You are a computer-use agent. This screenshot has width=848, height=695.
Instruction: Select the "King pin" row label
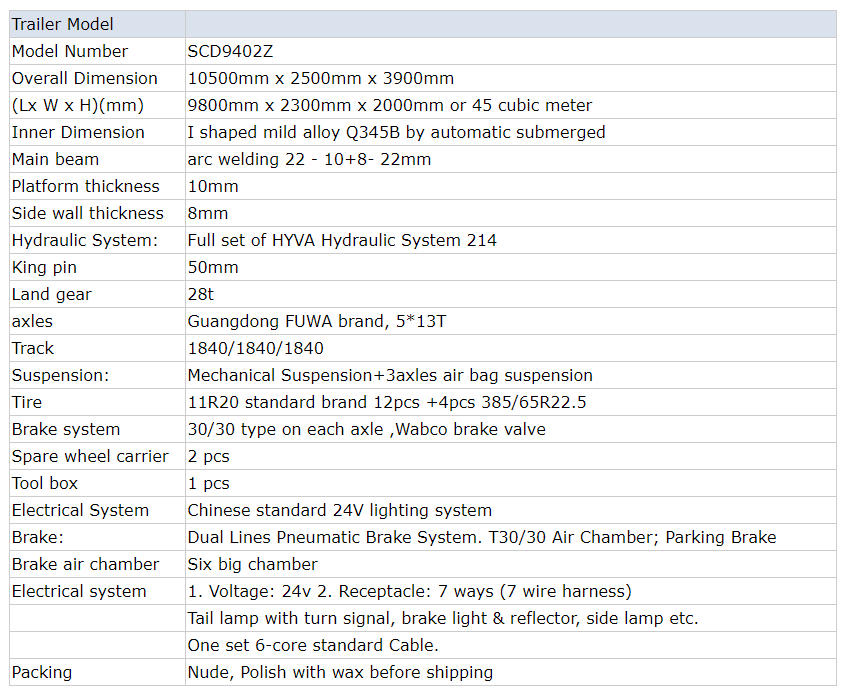tap(44, 267)
